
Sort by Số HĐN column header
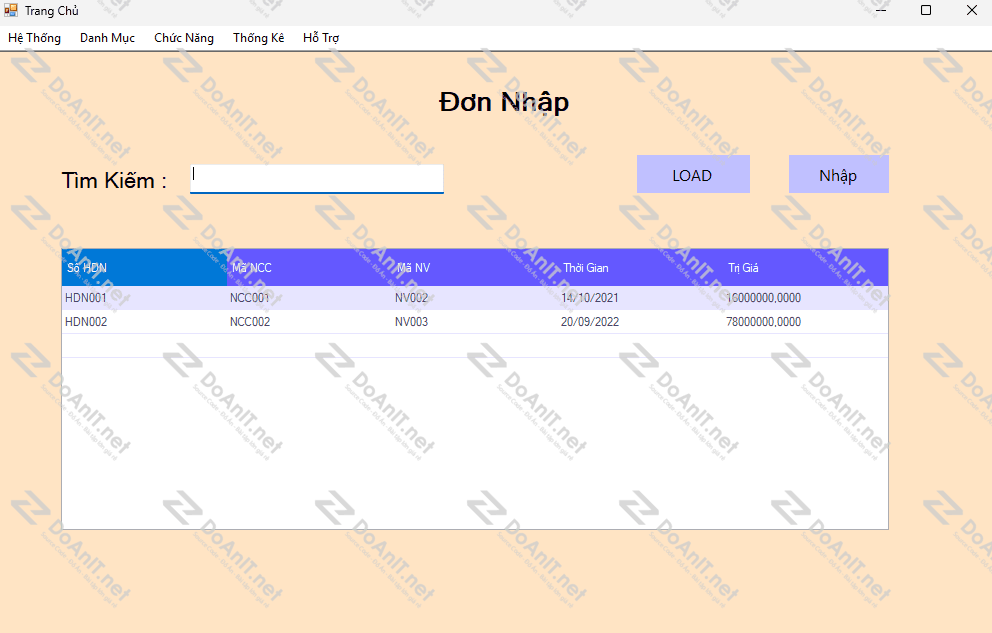tap(144, 267)
